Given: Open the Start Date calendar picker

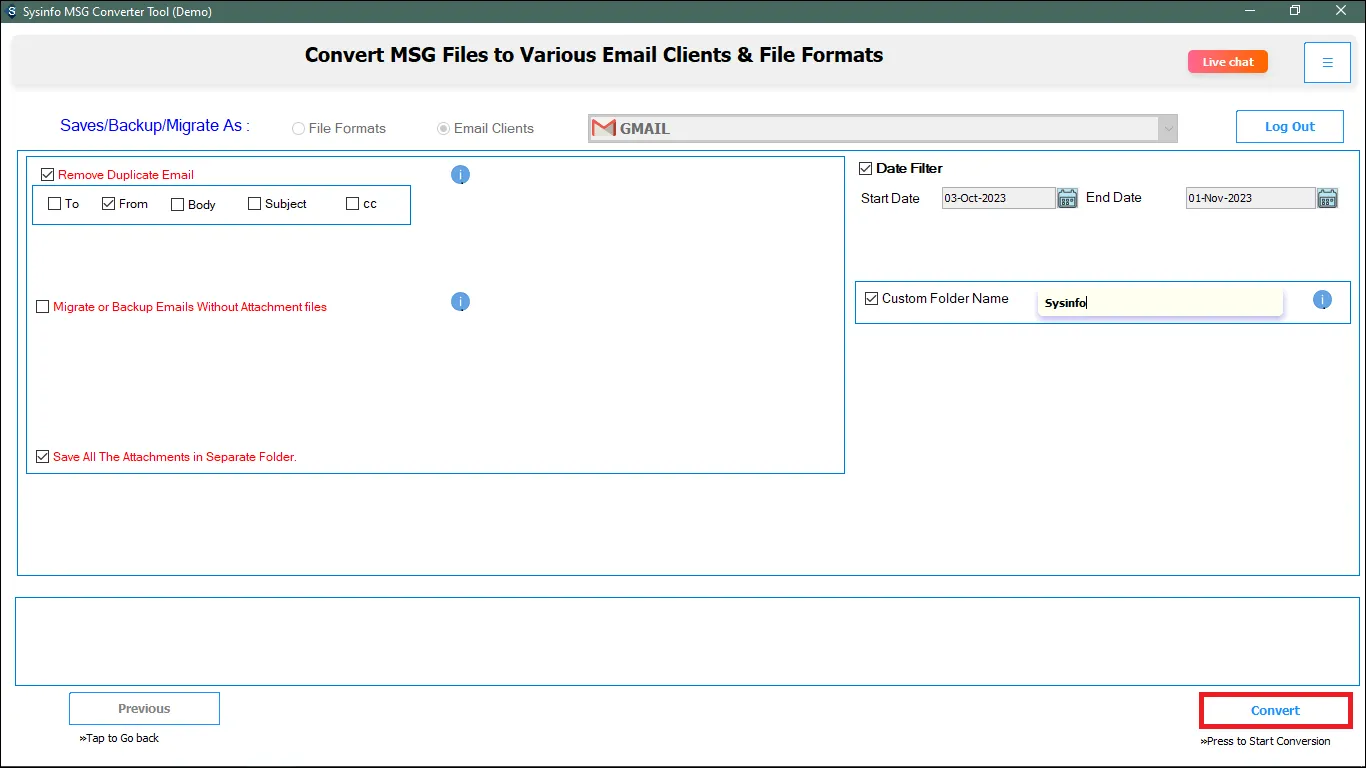Looking at the screenshot, I should [1067, 198].
